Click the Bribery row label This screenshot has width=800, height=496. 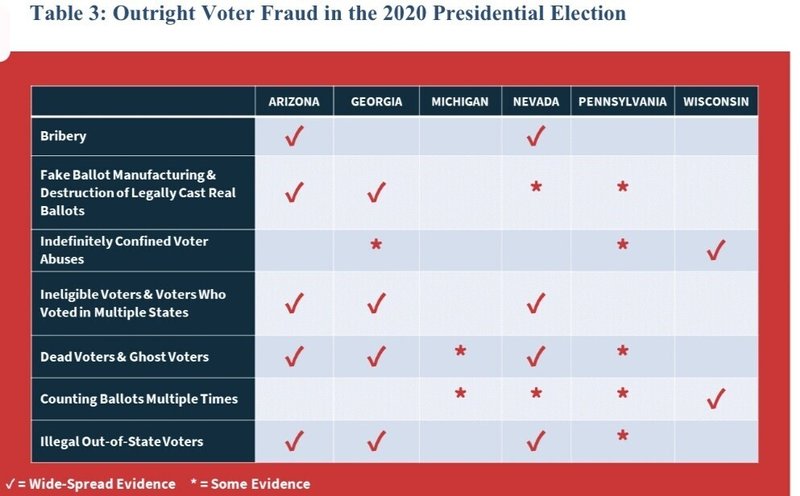click(63, 136)
